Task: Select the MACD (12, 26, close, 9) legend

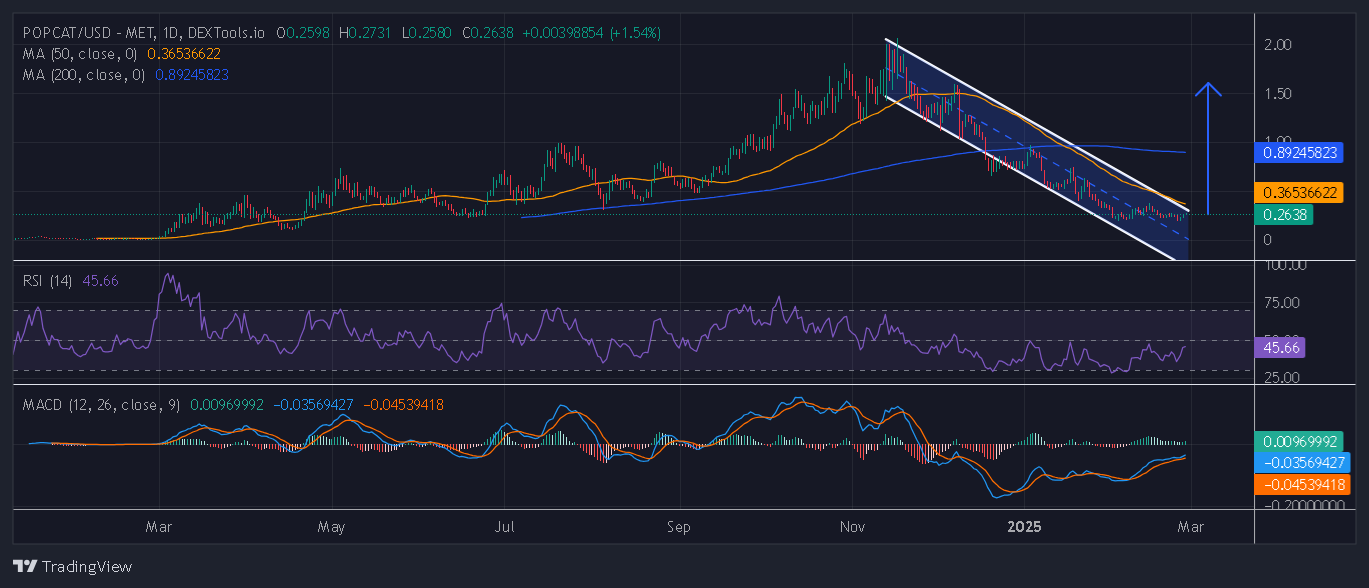Action: click(102, 405)
